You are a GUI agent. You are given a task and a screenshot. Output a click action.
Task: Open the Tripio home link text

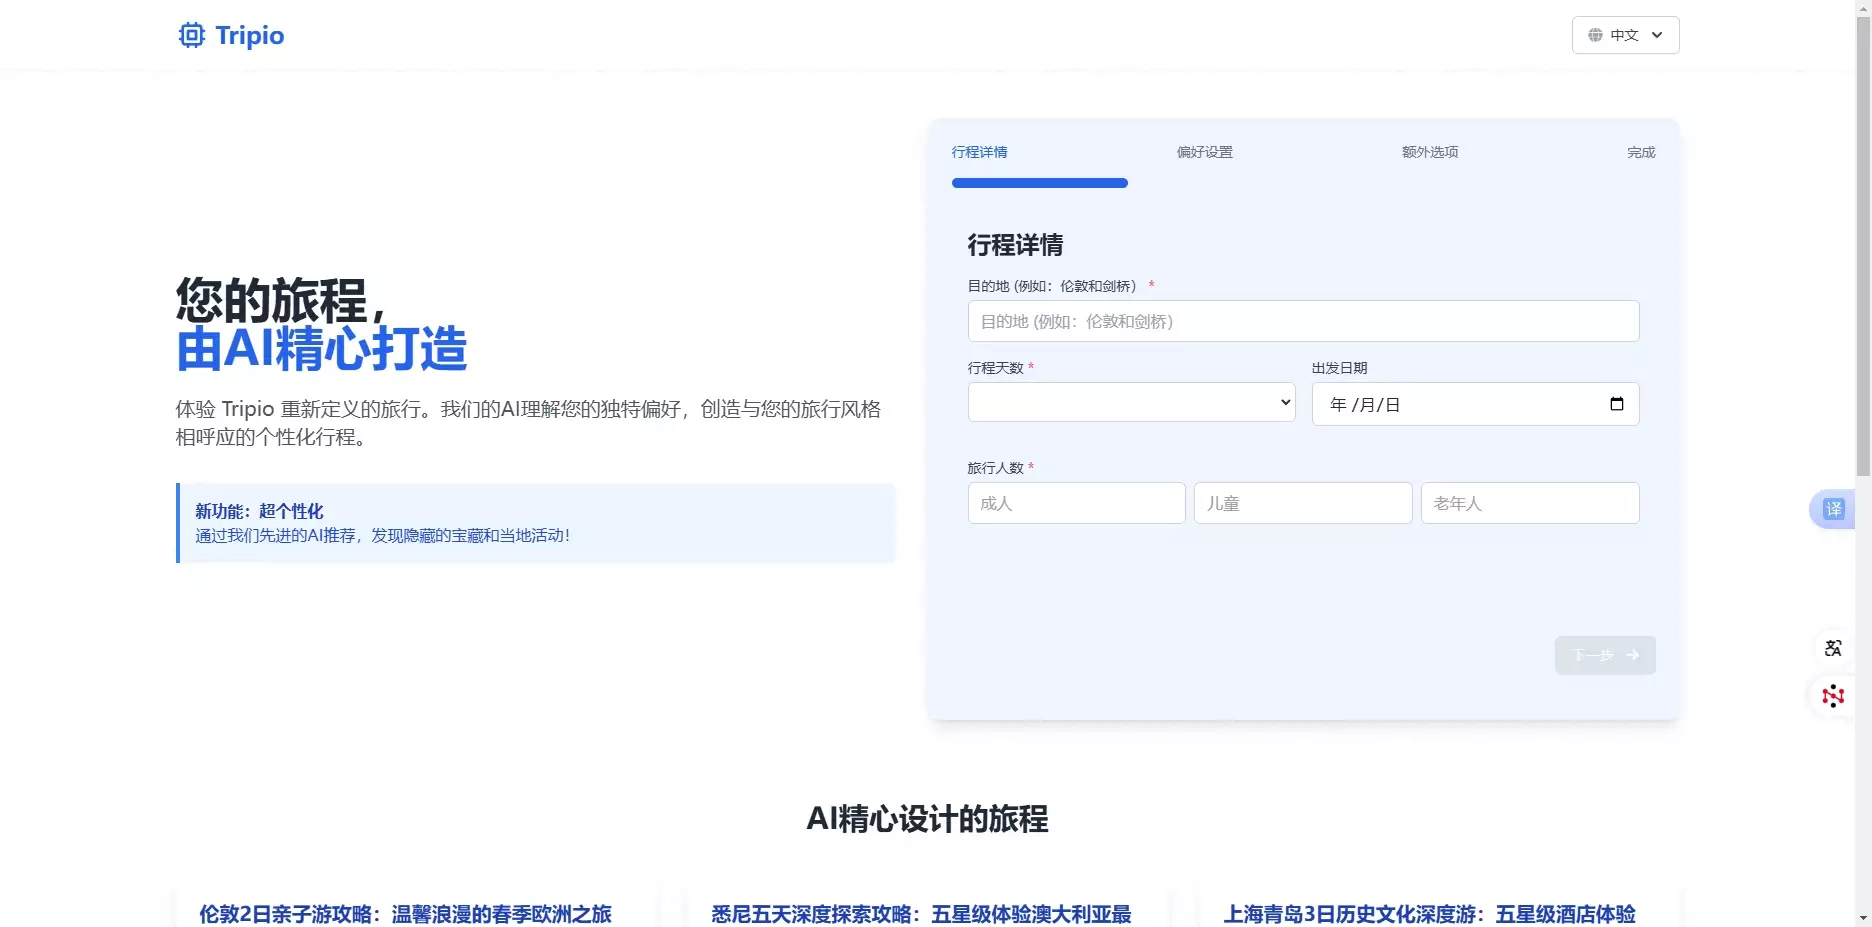coord(250,35)
